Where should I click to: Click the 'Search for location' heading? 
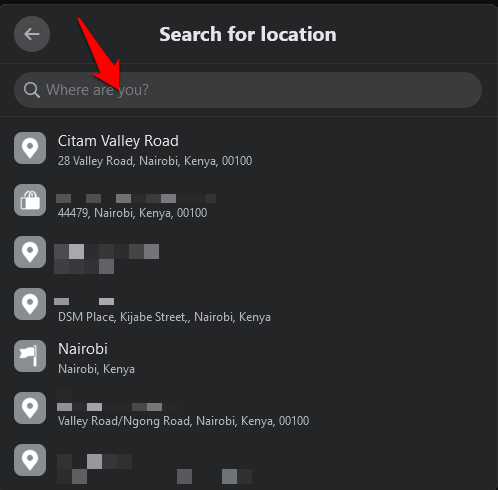click(x=248, y=34)
